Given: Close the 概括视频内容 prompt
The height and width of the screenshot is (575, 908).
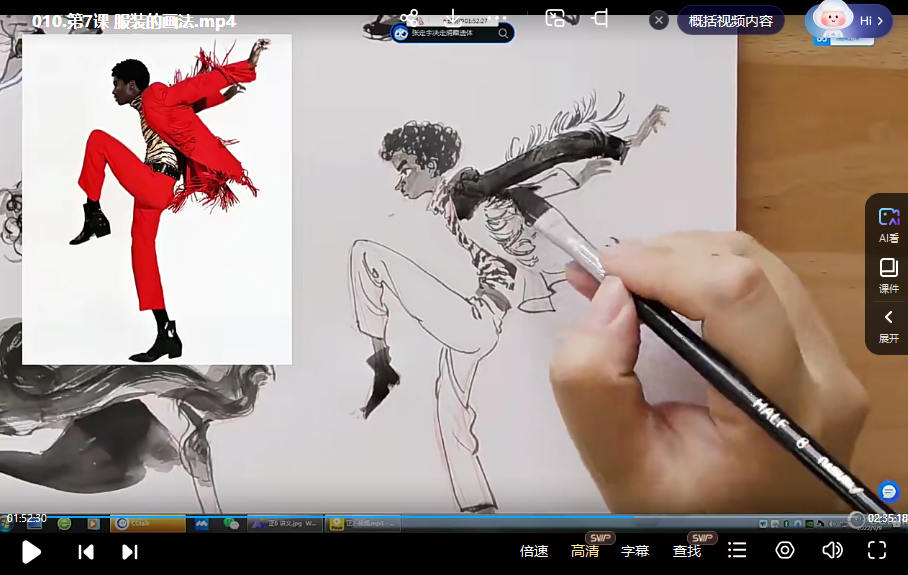Looking at the screenshot, I should pos(659,20).
